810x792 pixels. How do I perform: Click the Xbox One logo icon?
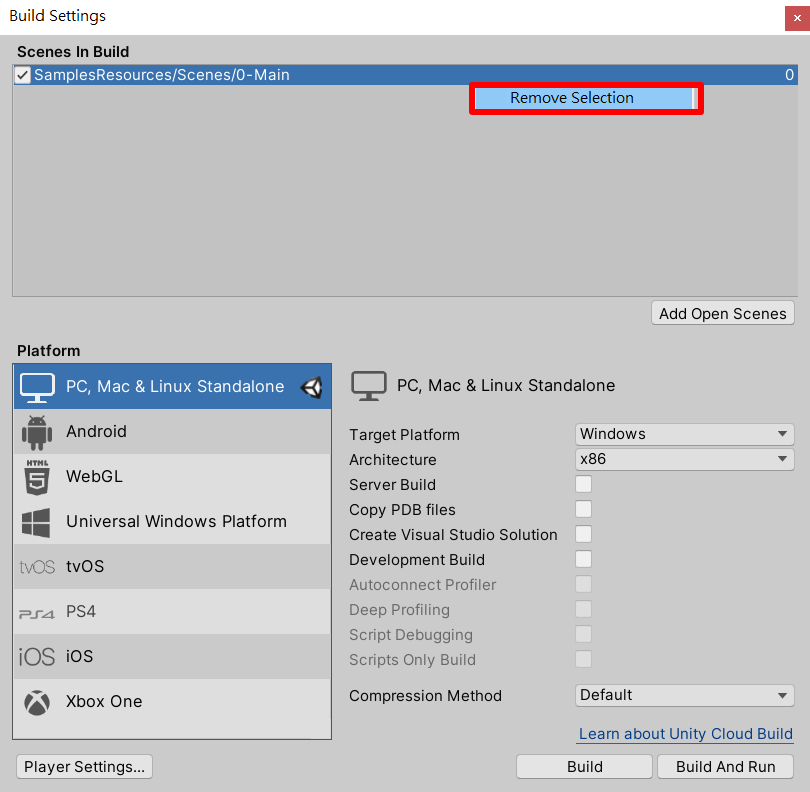pyautogui.click(x=37, y=703)
